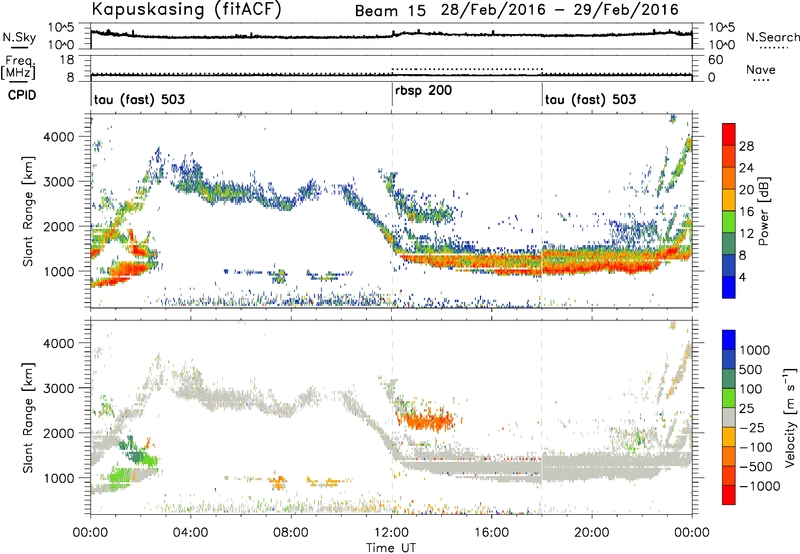
Task: Click the 60 tick on Nave axis
Action: point(715,60)
